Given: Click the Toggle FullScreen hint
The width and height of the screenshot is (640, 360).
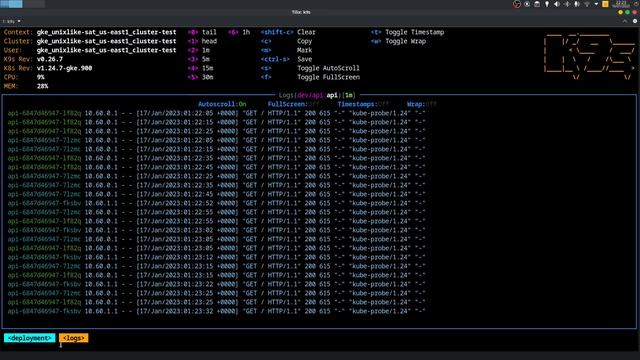Looking at the screenshot, I should (310, 77).
